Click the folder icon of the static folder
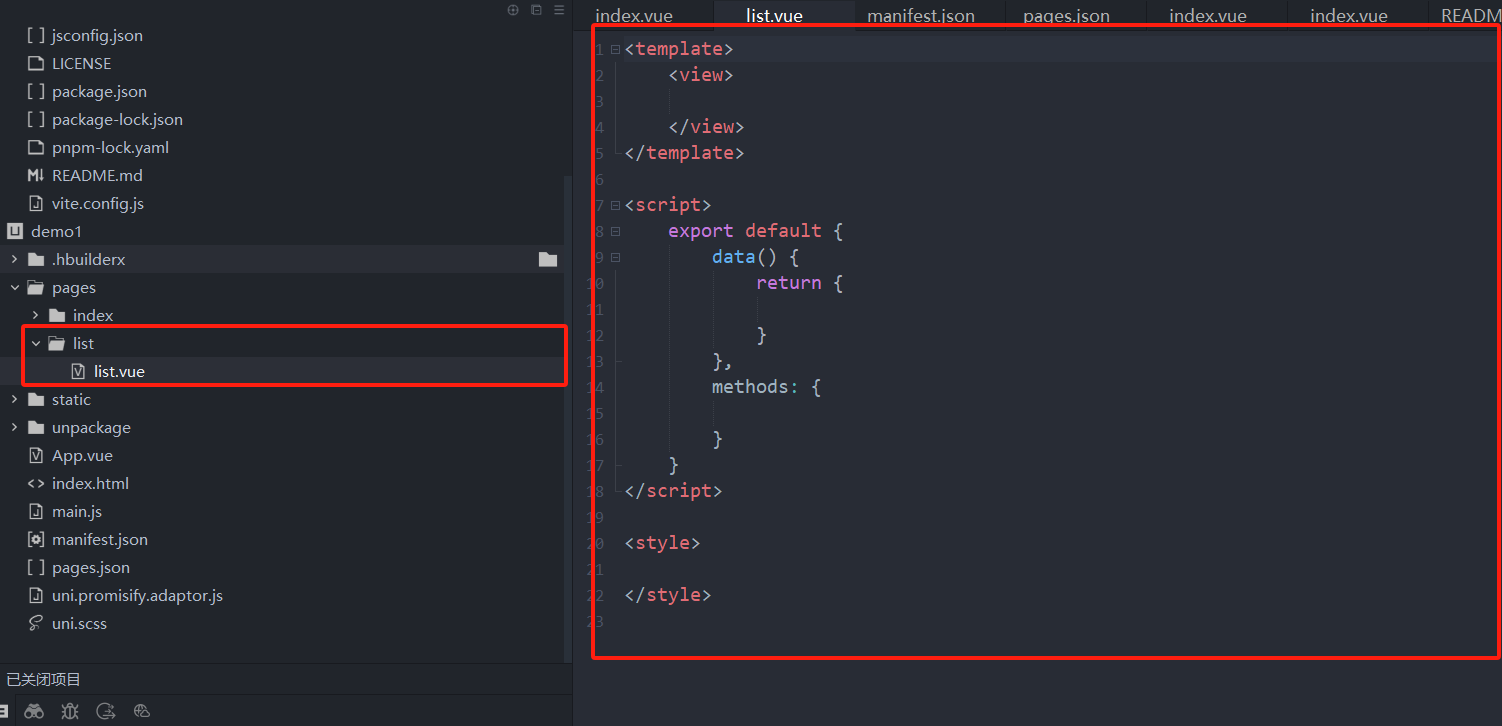 click(36, 399)
